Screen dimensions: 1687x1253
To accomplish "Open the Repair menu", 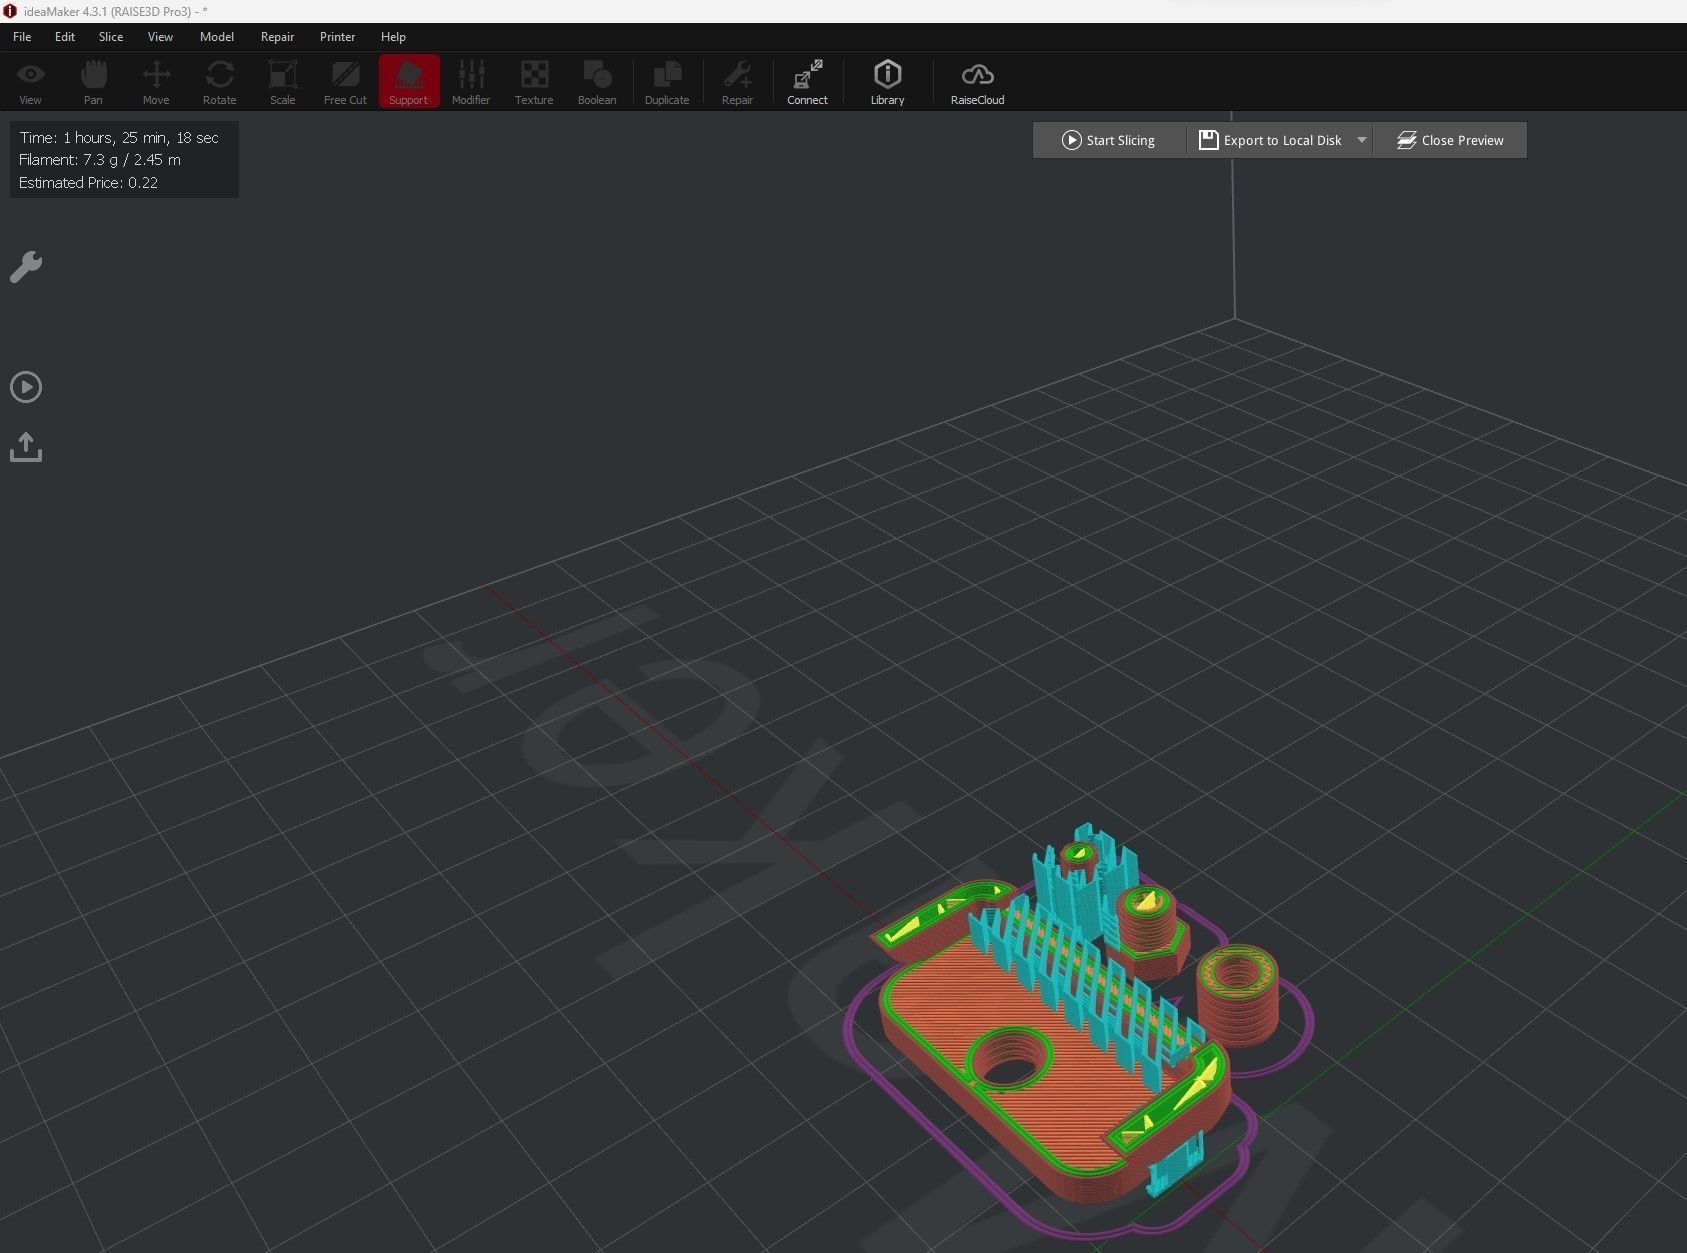I will (277, 37).
